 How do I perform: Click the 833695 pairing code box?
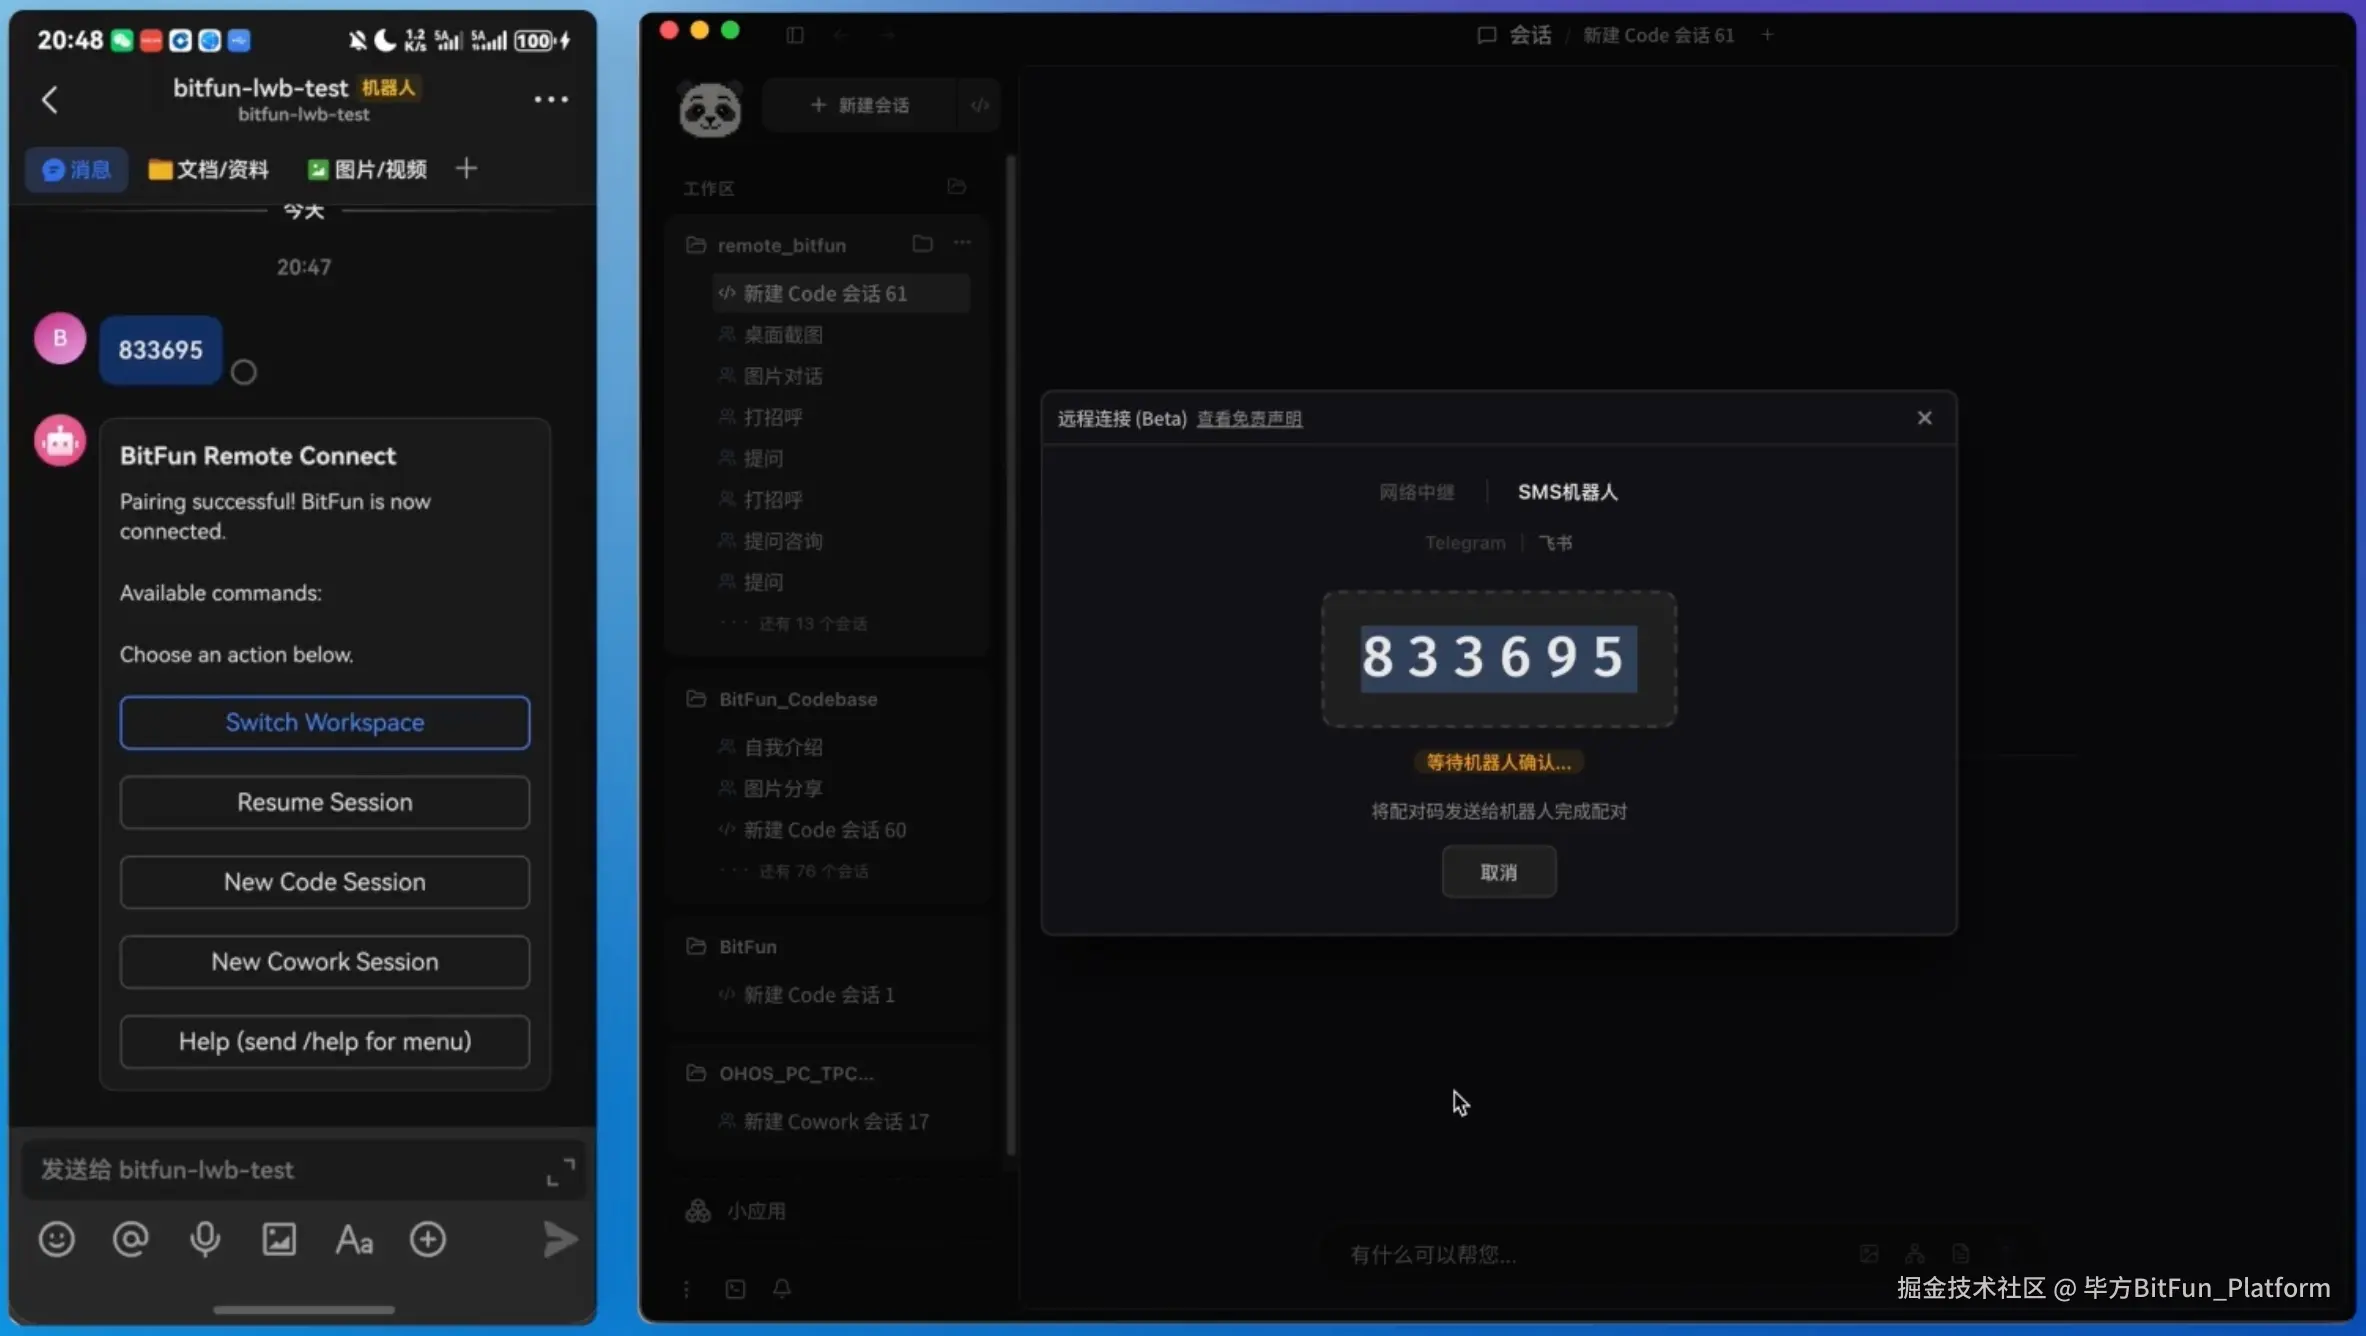[x=1498, y=658]
